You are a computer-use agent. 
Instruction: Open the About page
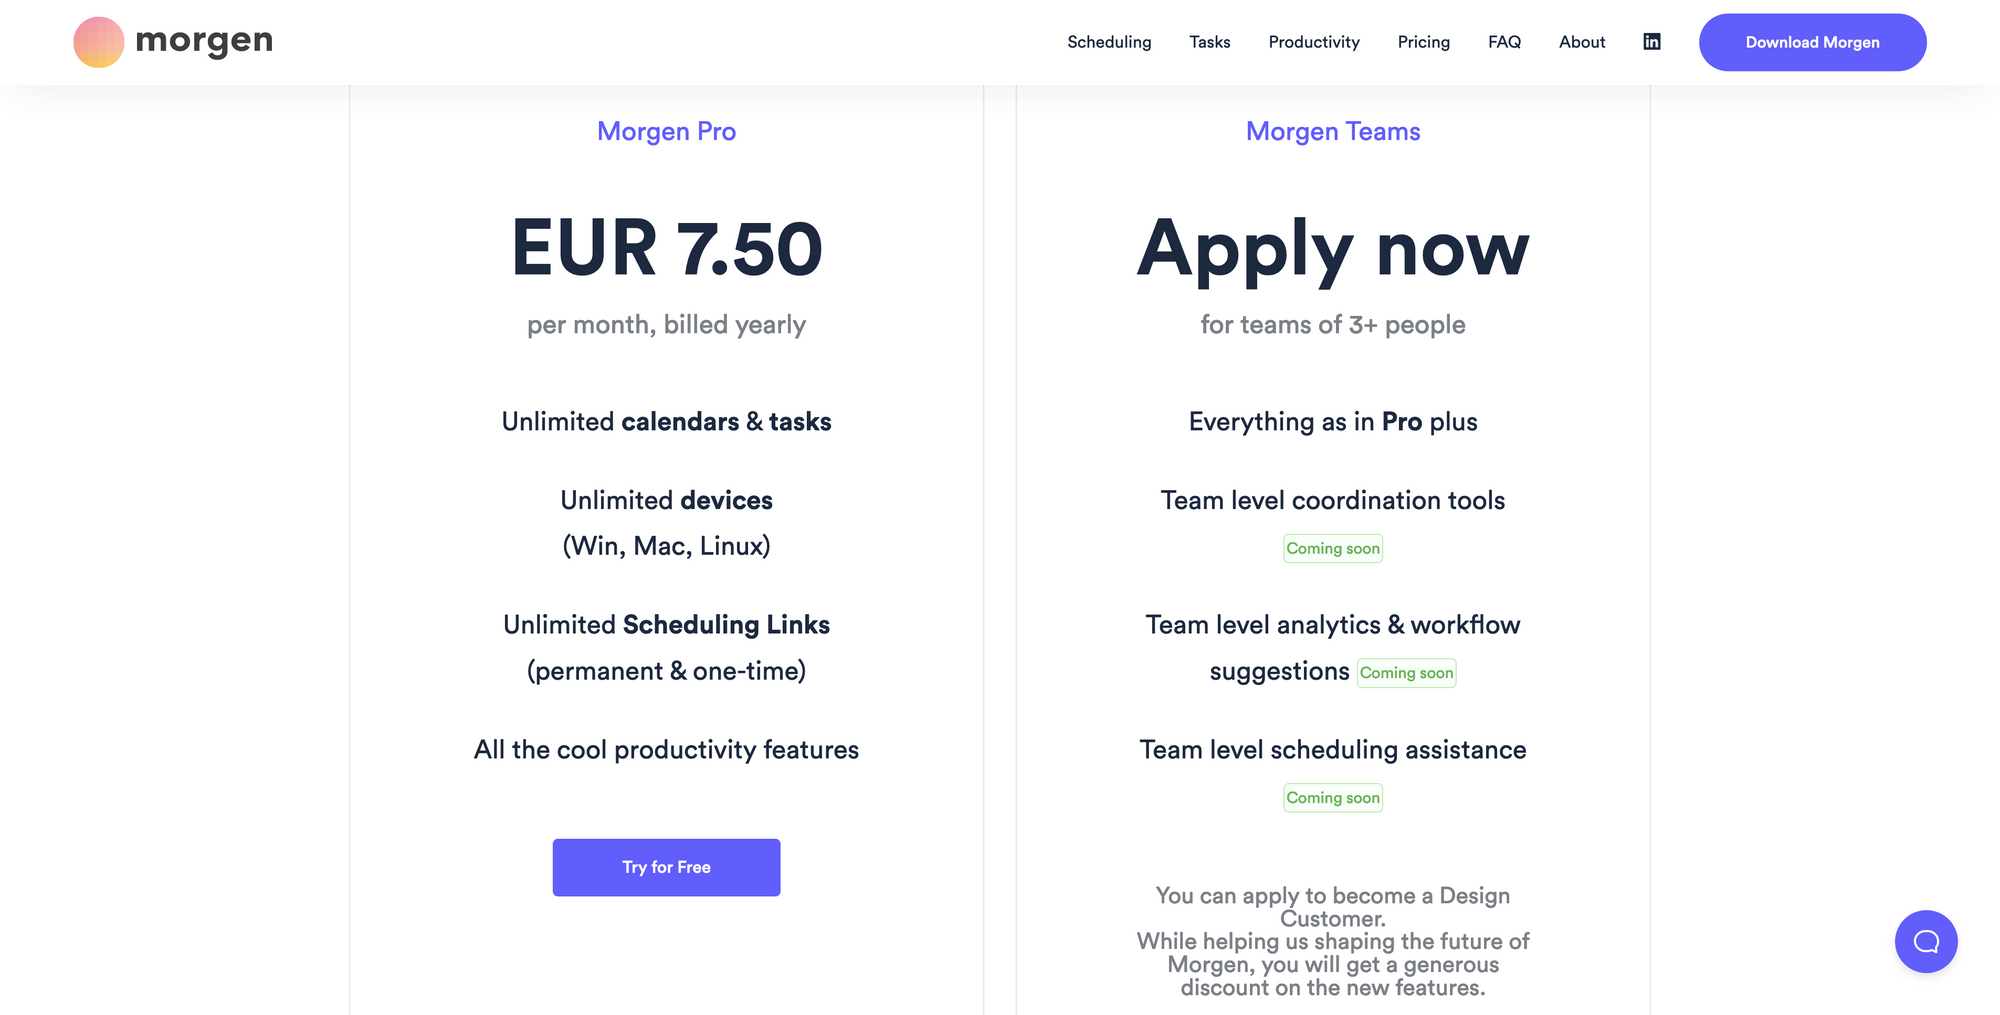coord(1581,42)
